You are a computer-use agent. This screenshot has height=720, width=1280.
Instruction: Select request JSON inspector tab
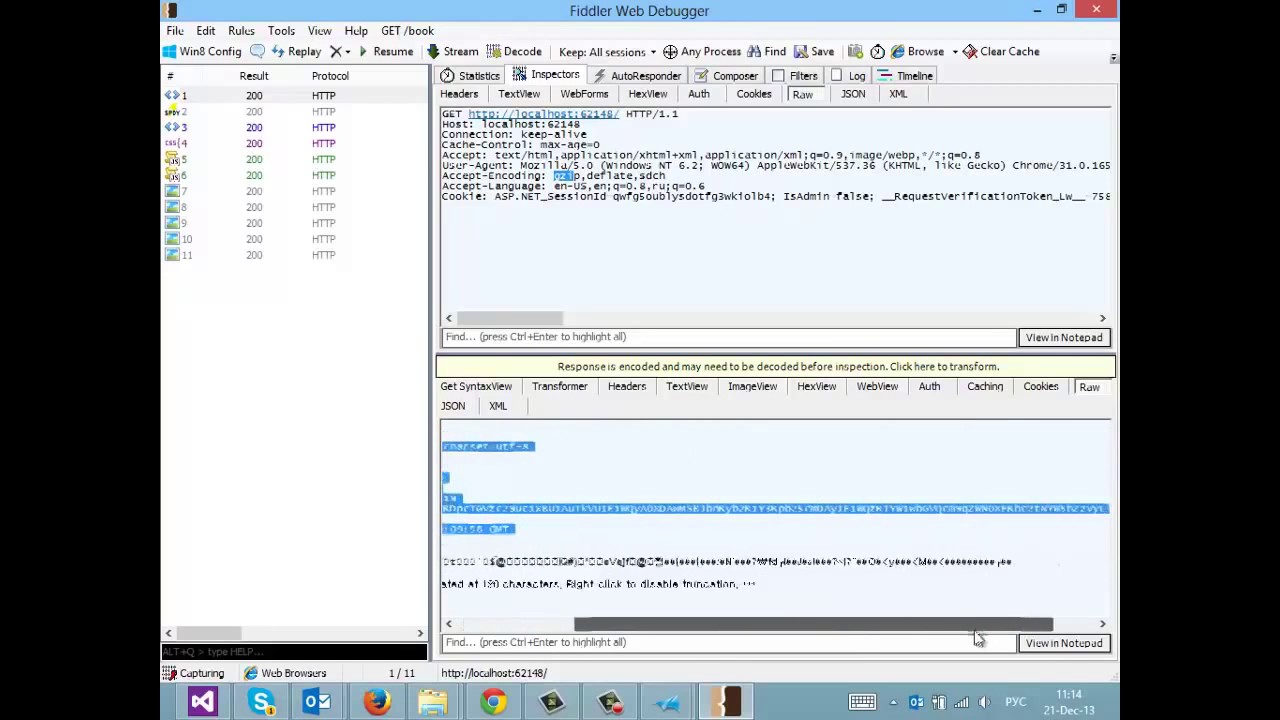[x=853, y=94]
